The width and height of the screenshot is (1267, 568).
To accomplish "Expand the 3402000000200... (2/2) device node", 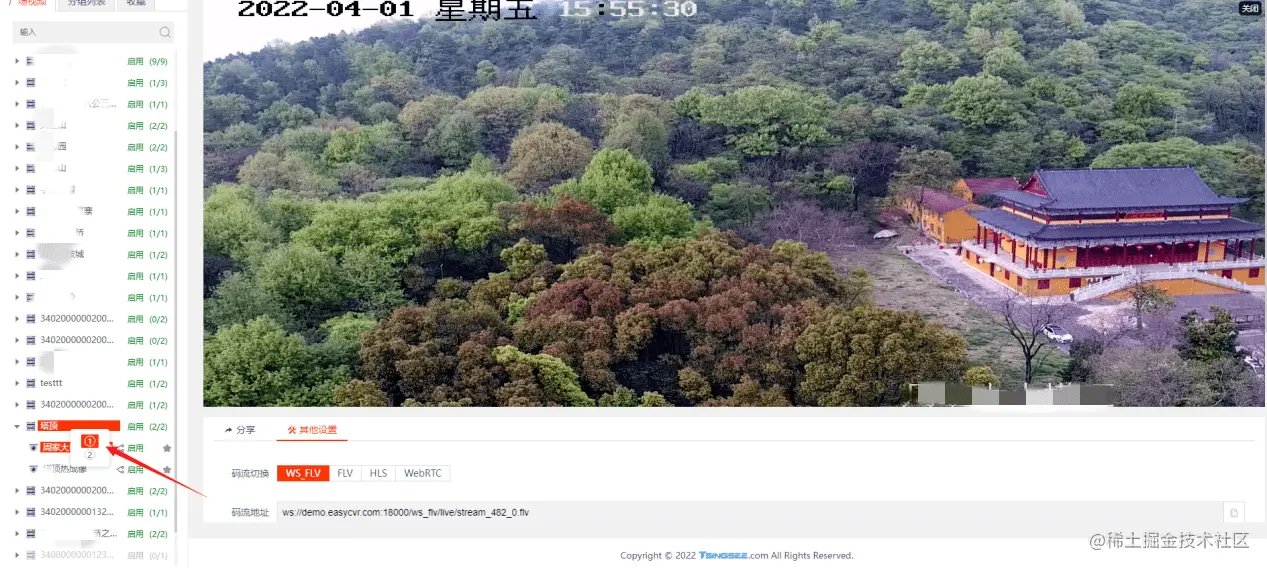I will (x=17, y=490).
